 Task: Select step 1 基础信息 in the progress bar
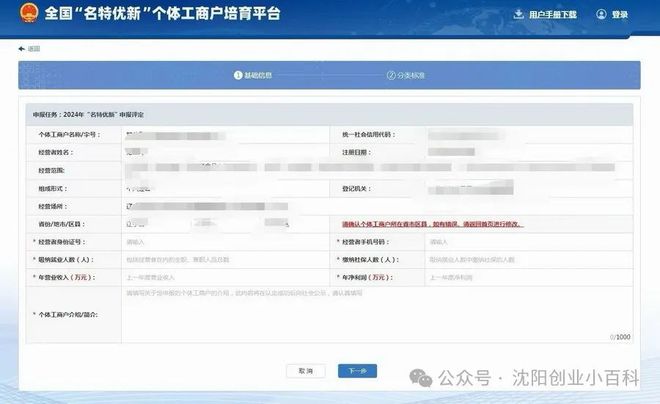click(253, 75)
